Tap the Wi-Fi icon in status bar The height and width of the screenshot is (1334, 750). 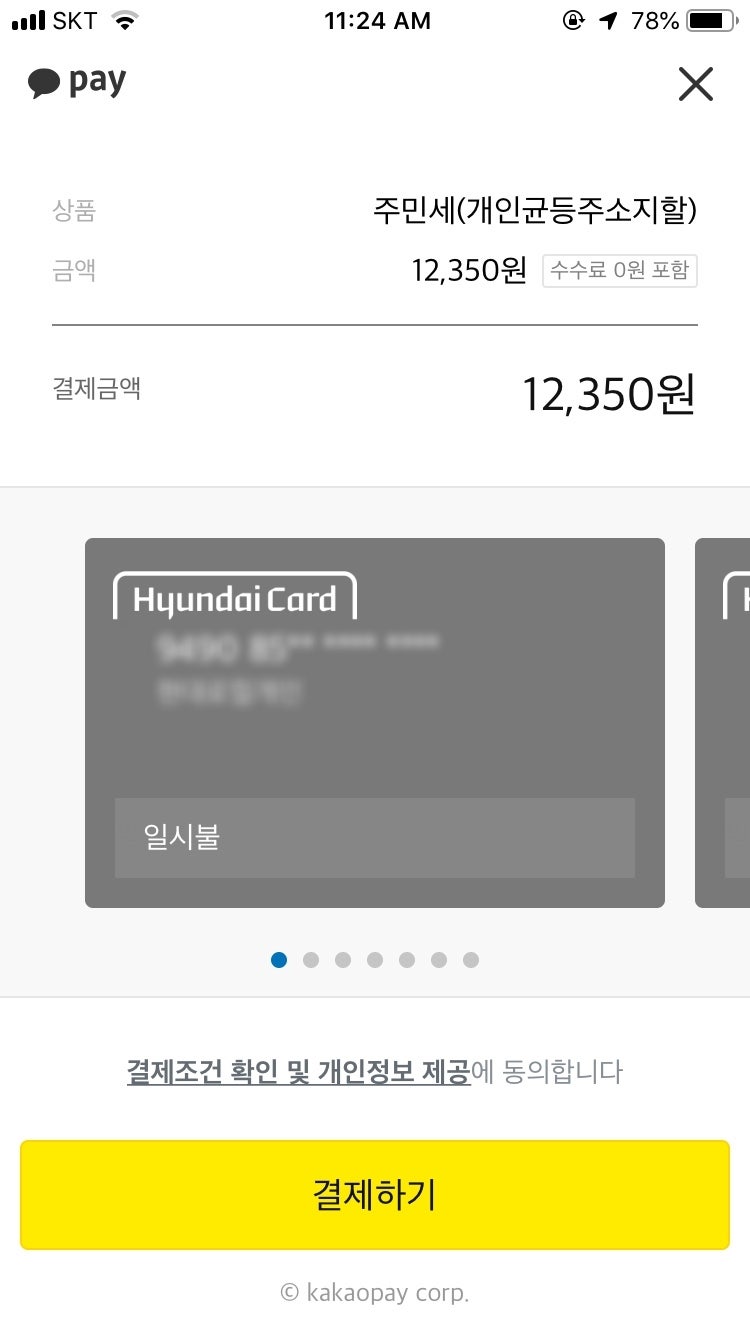[x=125, y=21]
